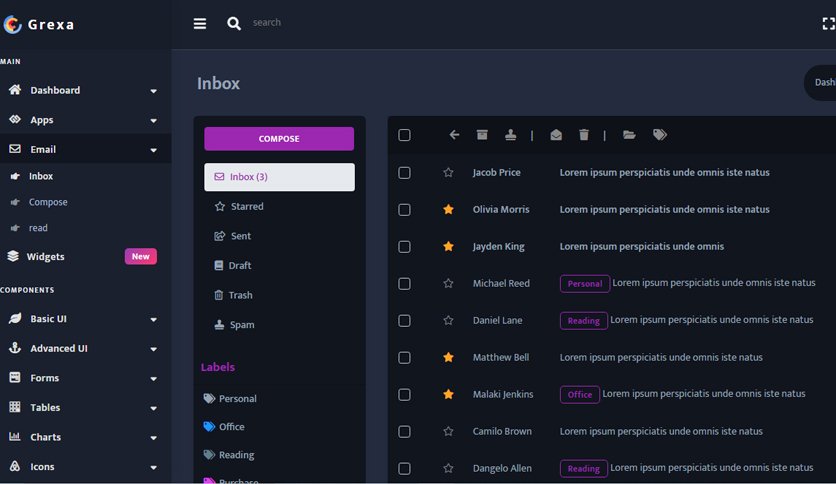Expand the Advanced UI menu arrow
The width and height of the screenshot is (836, 484).
click(154, 349)
